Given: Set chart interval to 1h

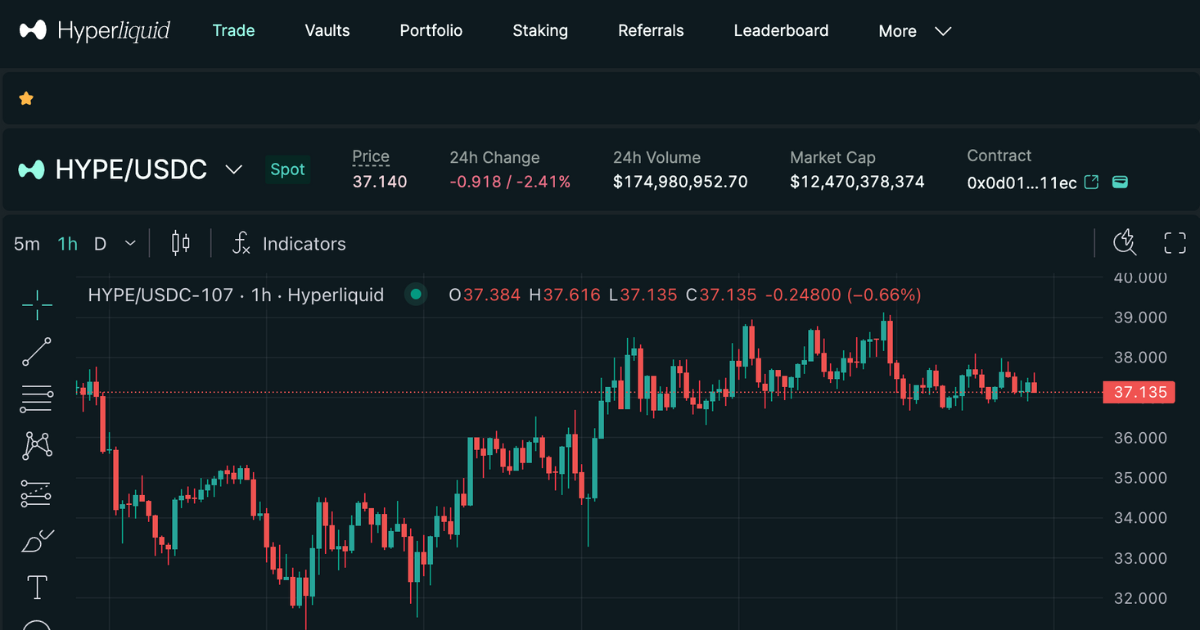Looking at the screenshot, I should click(67, 243).
